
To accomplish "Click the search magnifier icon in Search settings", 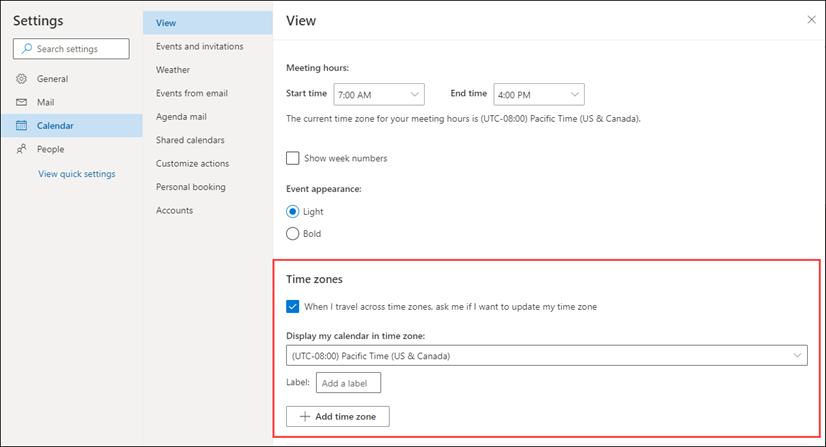I will 26,48.
